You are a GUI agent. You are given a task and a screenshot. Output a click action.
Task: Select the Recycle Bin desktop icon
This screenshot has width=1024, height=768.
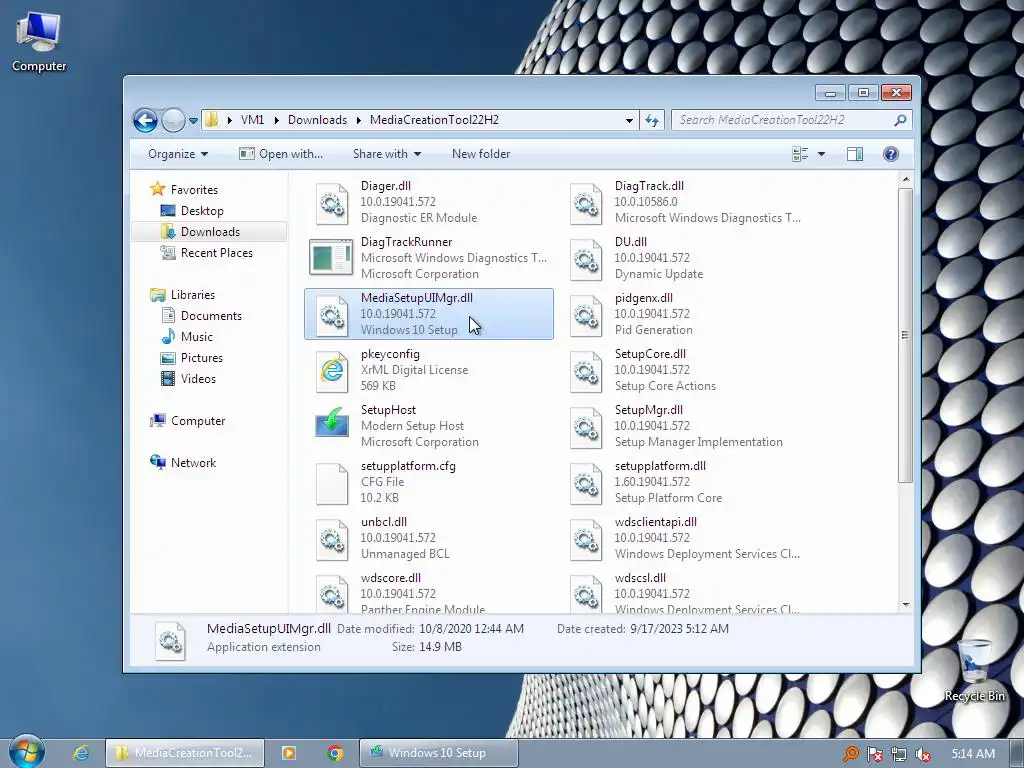pos(974,671)
